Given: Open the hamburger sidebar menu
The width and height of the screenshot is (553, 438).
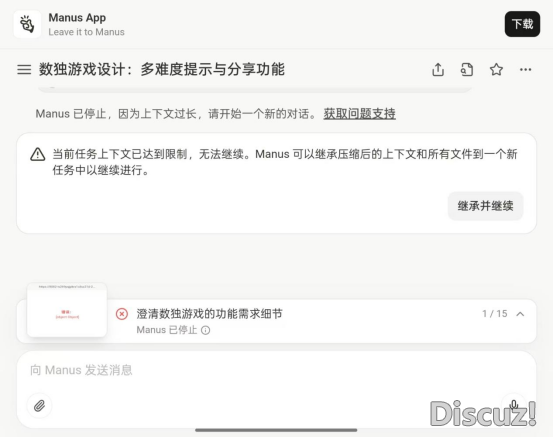Looking at the screenshot, I should click(24, 69).
